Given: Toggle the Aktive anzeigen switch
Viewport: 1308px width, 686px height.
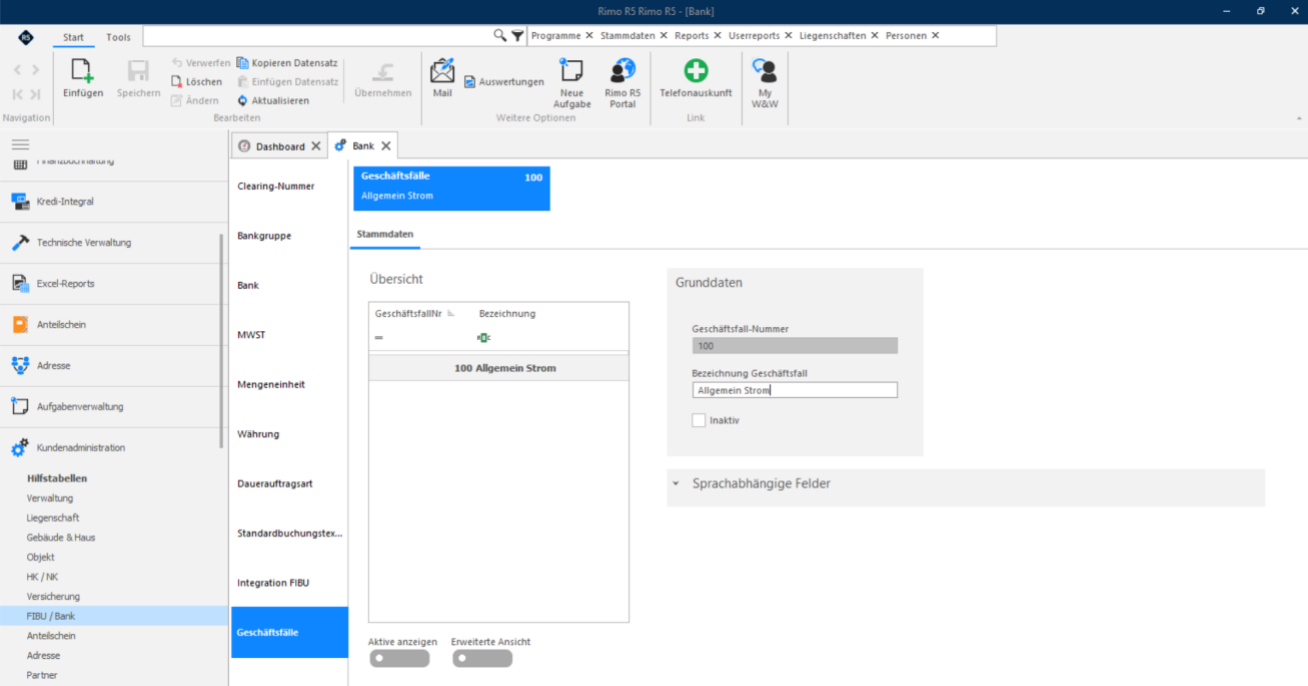Looking at the screenshot, I should pos(399,658).
